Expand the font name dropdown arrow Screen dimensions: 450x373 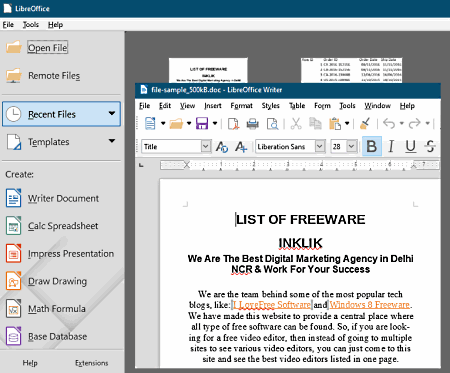click(320, 146)
